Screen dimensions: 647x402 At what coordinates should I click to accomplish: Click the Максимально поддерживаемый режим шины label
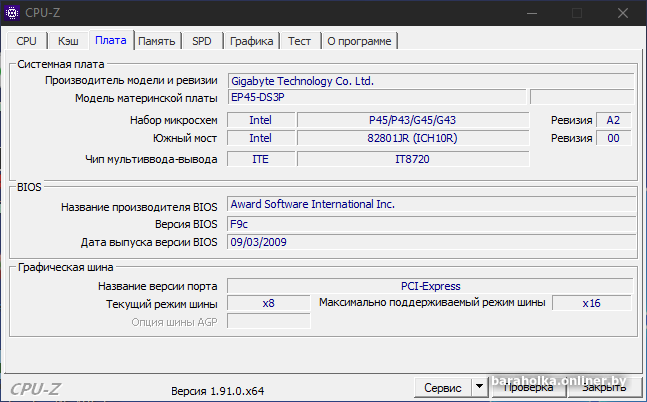[x=432, y=303]
